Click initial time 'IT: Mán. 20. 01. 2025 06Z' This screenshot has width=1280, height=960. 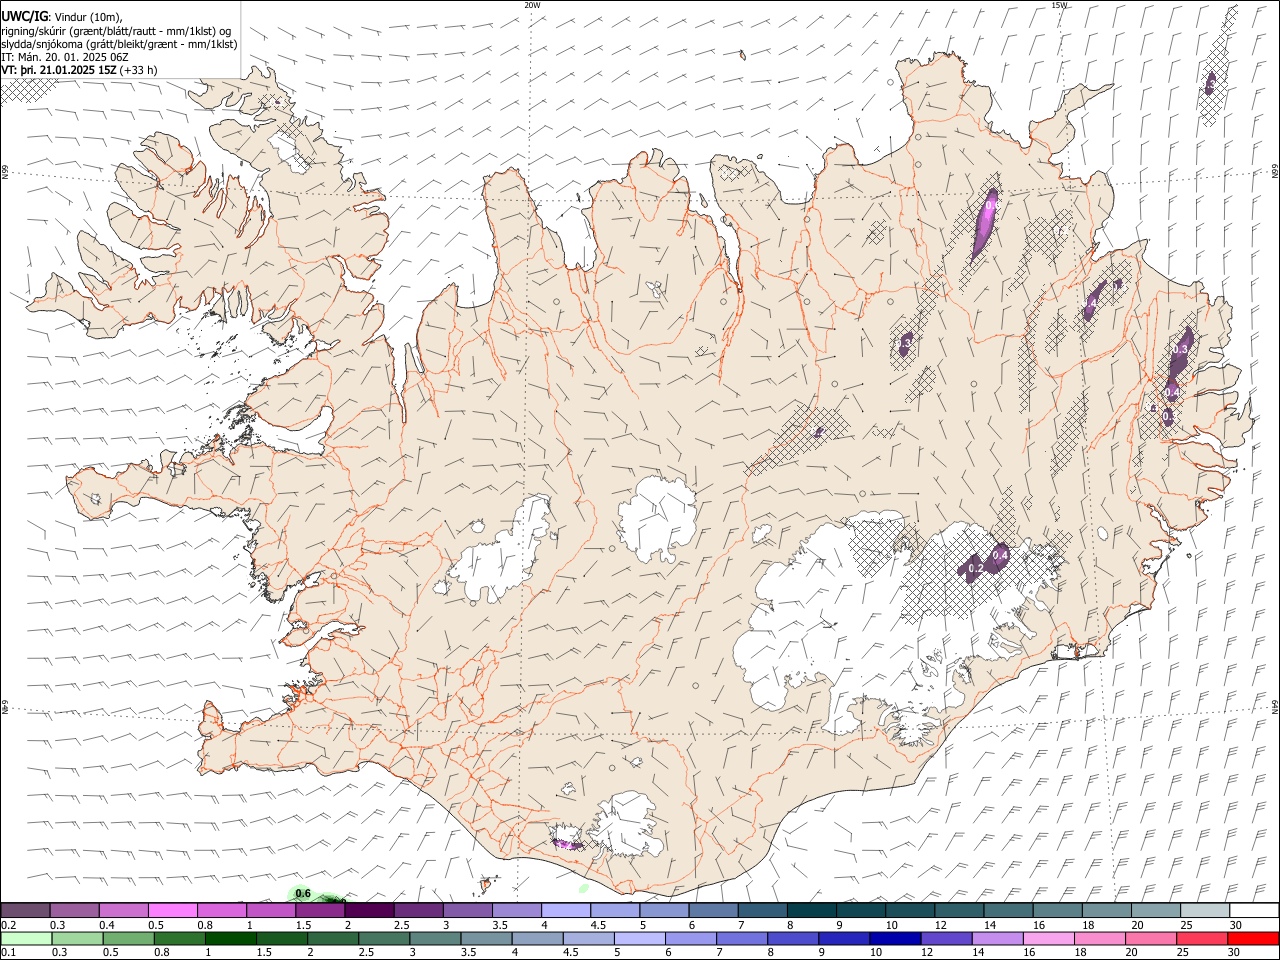[x=65, y=57]
